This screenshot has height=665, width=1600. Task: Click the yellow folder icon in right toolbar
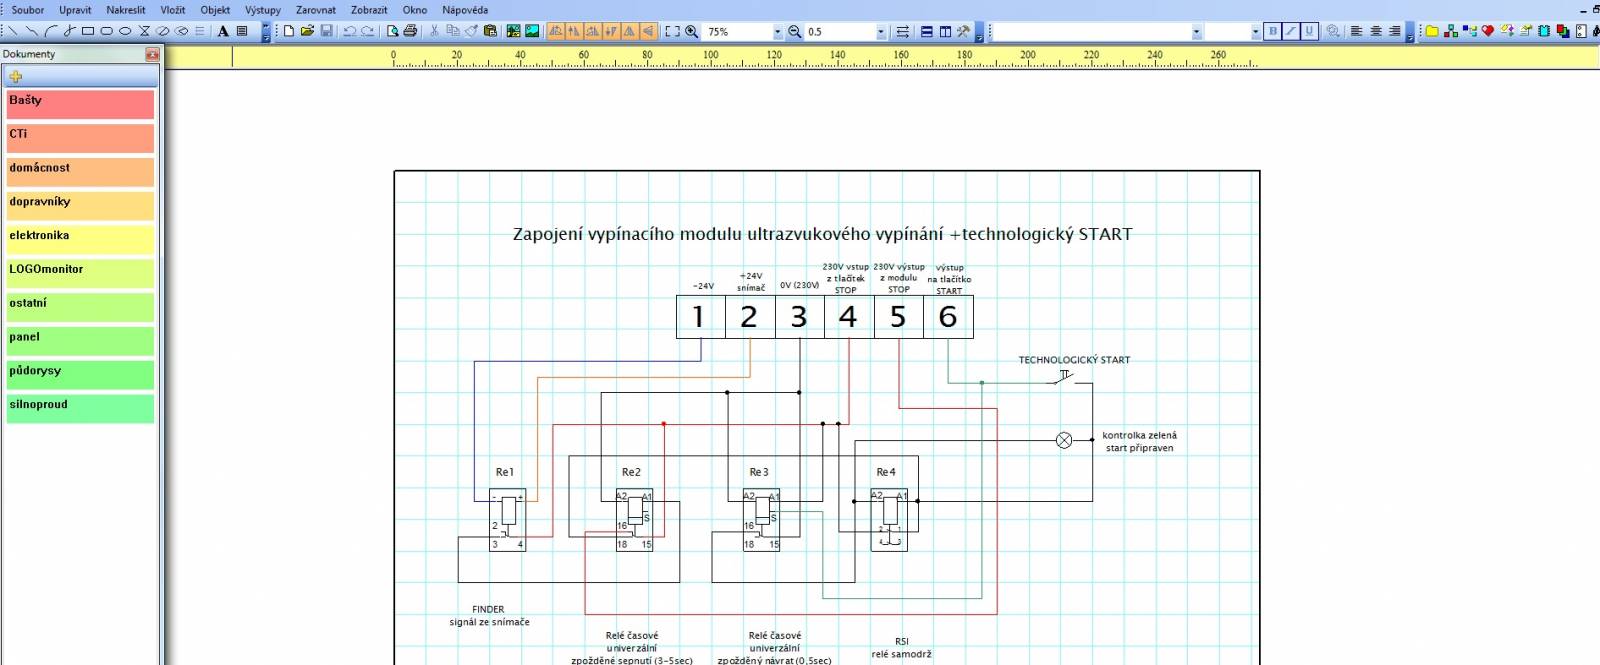(x=1432, y=31)
